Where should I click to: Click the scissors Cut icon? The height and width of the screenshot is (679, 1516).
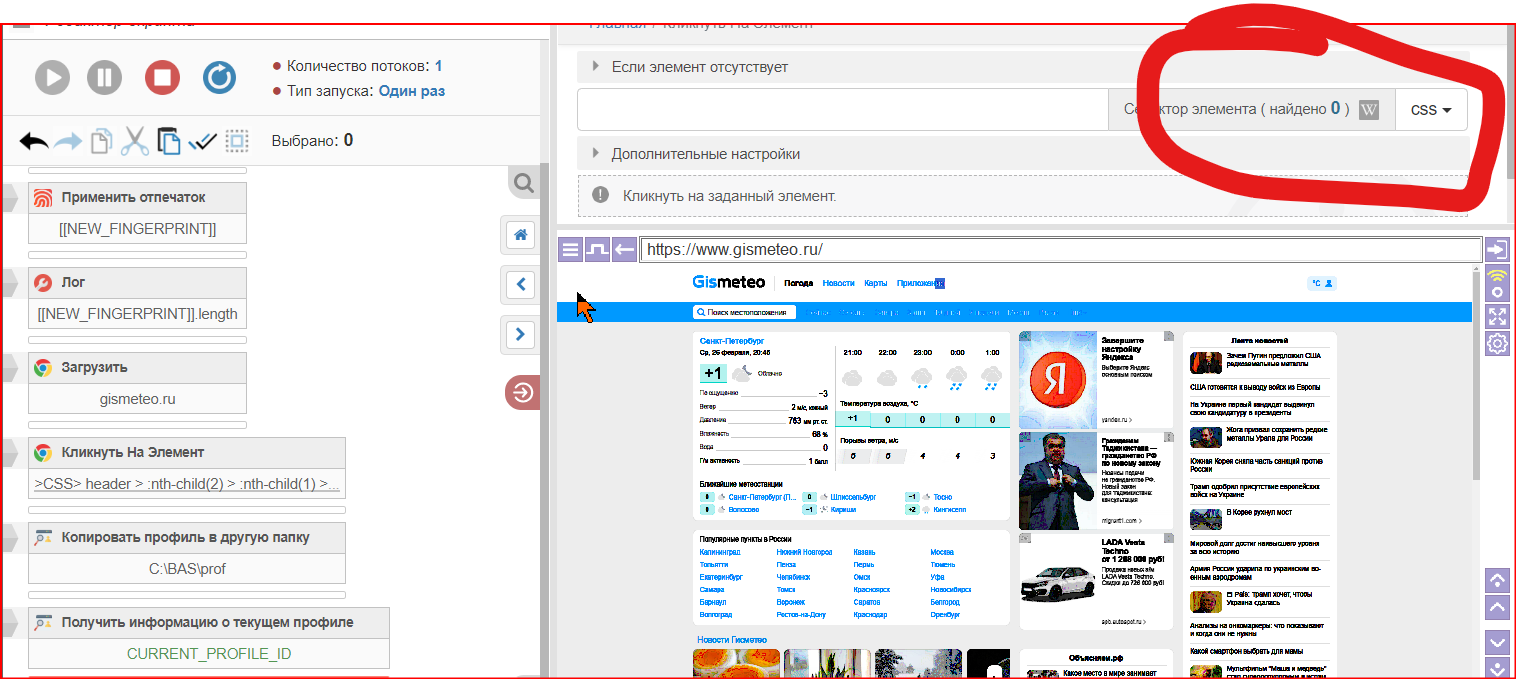135,141
